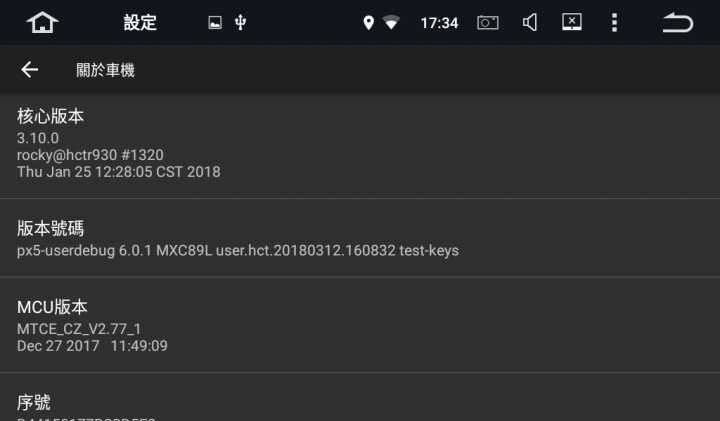
Task: Tap the curved return arrow at top right
Action: pyautogui.click(x=678, y=22)
